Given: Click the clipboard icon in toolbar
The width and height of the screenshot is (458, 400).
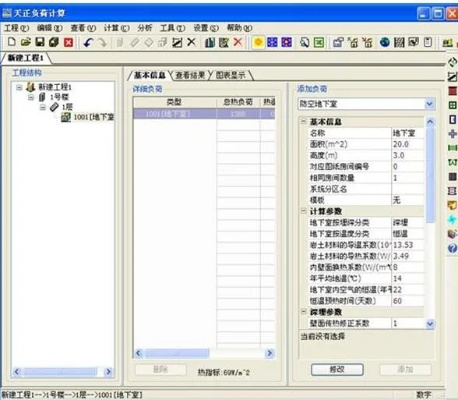Looking at the screenshot, I should click(x=428, y=42).
